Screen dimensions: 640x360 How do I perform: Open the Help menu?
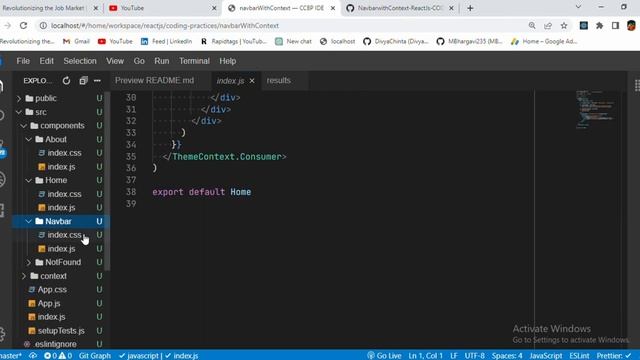click(x=227, y=61)
